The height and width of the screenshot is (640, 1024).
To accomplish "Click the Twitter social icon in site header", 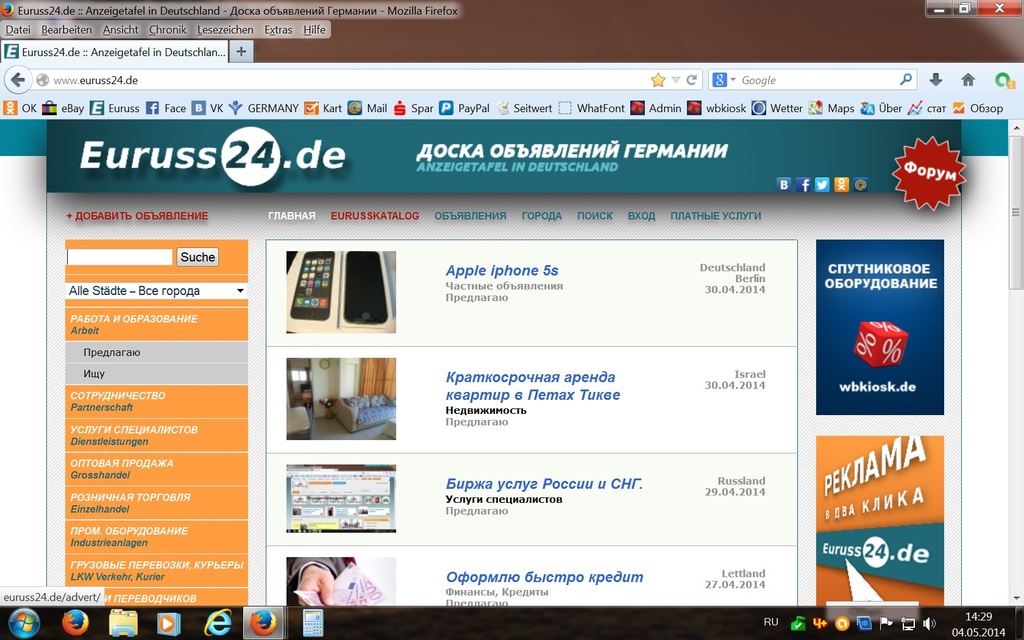I will [822, 185].
